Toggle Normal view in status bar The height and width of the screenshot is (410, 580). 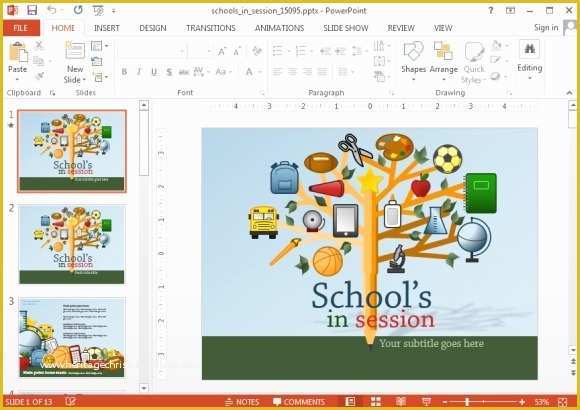pyautogui.click(x=350, y=401)
